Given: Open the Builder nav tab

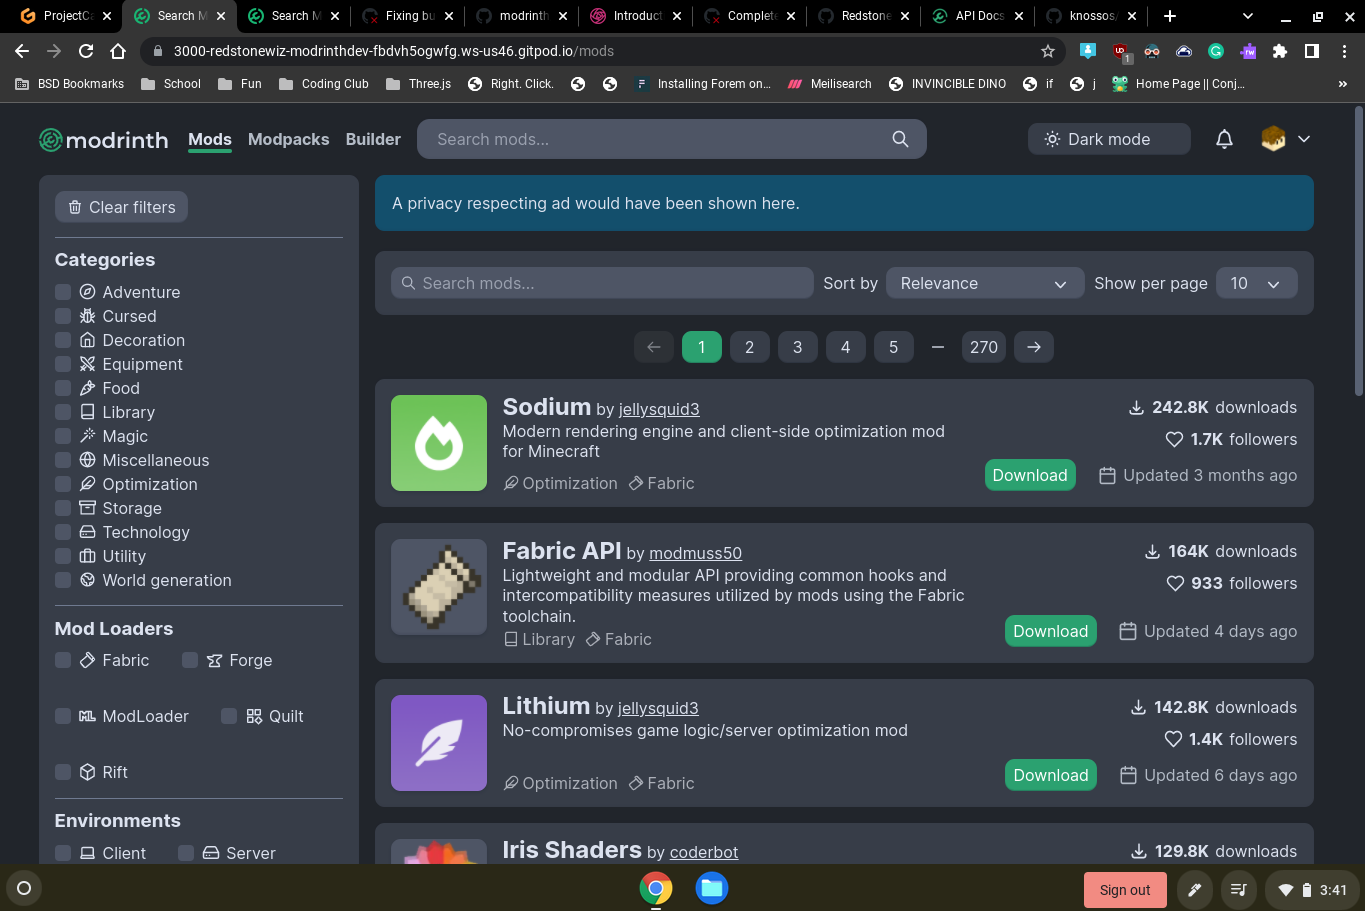Looking at the screenshot, I should tap(373, 140).
